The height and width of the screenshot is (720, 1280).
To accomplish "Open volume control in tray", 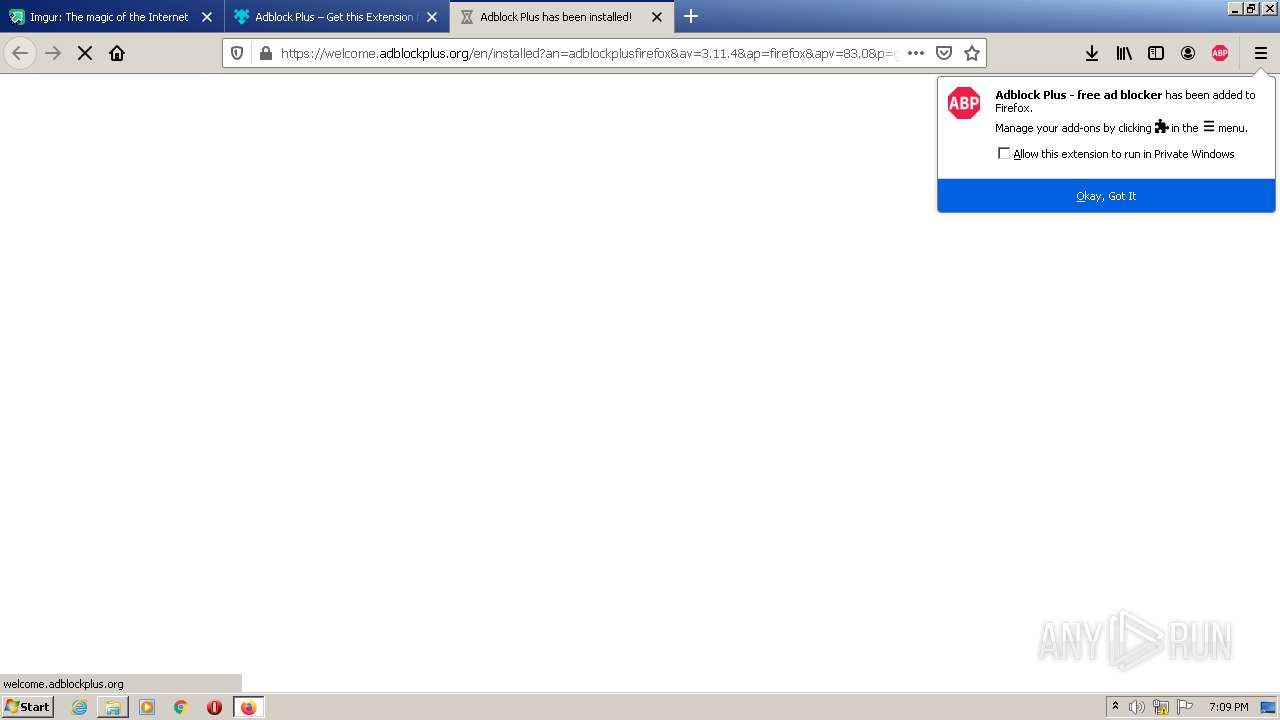I will (1137, 707).
